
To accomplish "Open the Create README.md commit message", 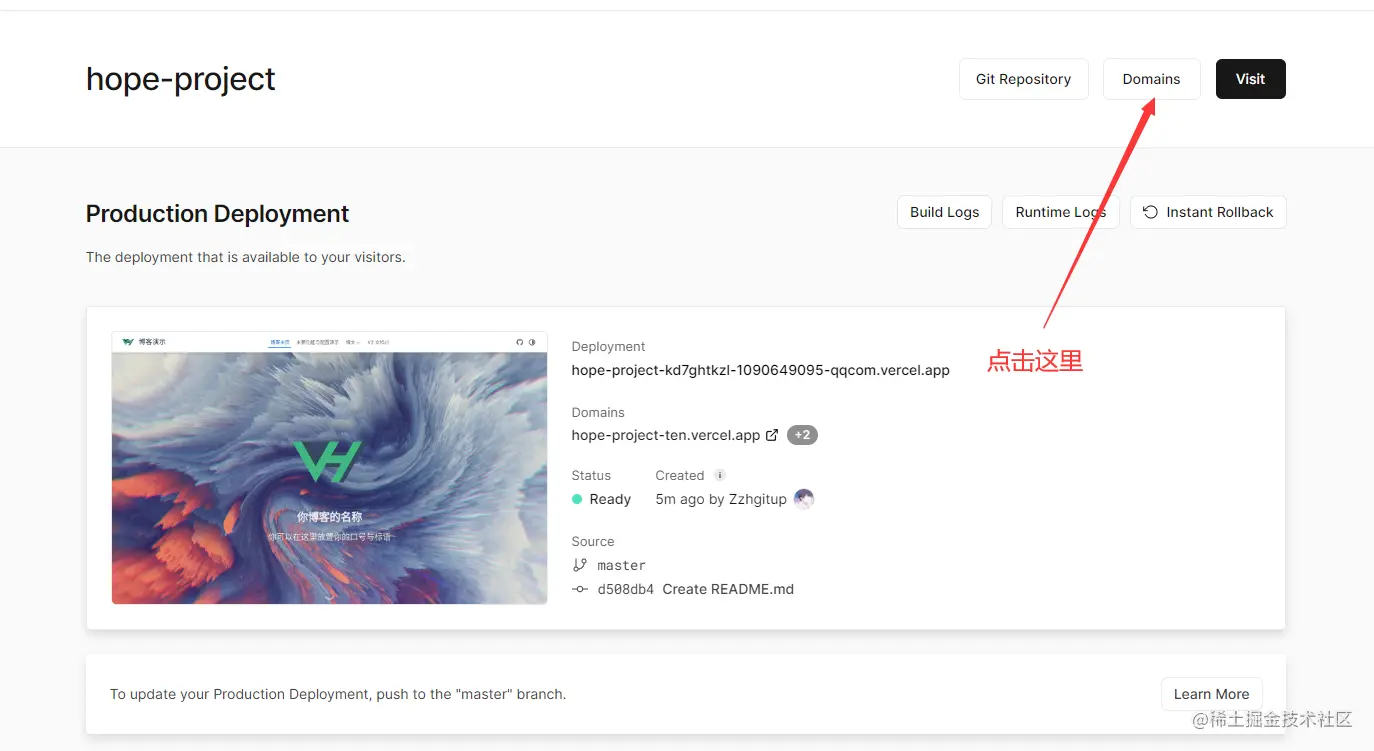I will click(728, 589).
